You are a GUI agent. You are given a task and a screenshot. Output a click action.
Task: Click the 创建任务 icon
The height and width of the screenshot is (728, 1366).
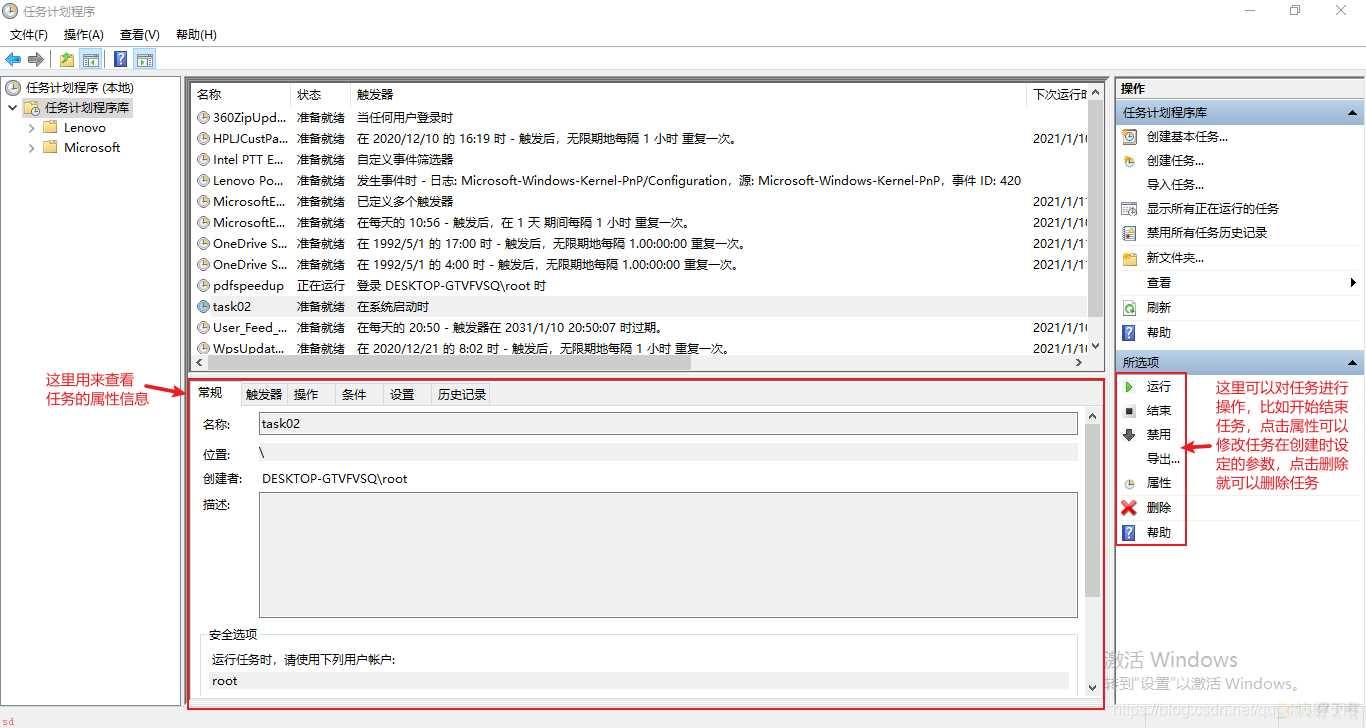1130,161
